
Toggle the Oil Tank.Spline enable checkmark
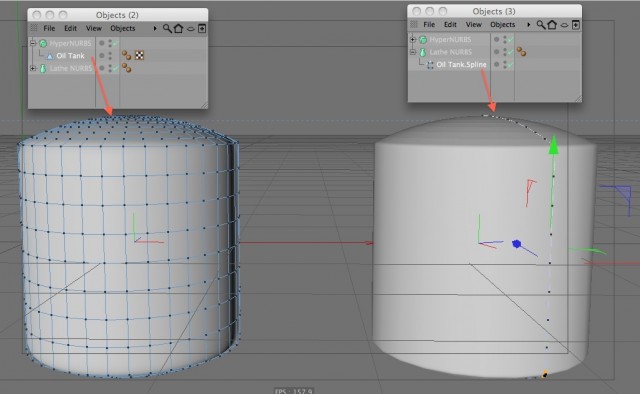pyautogui.click(x=510, y=65)
